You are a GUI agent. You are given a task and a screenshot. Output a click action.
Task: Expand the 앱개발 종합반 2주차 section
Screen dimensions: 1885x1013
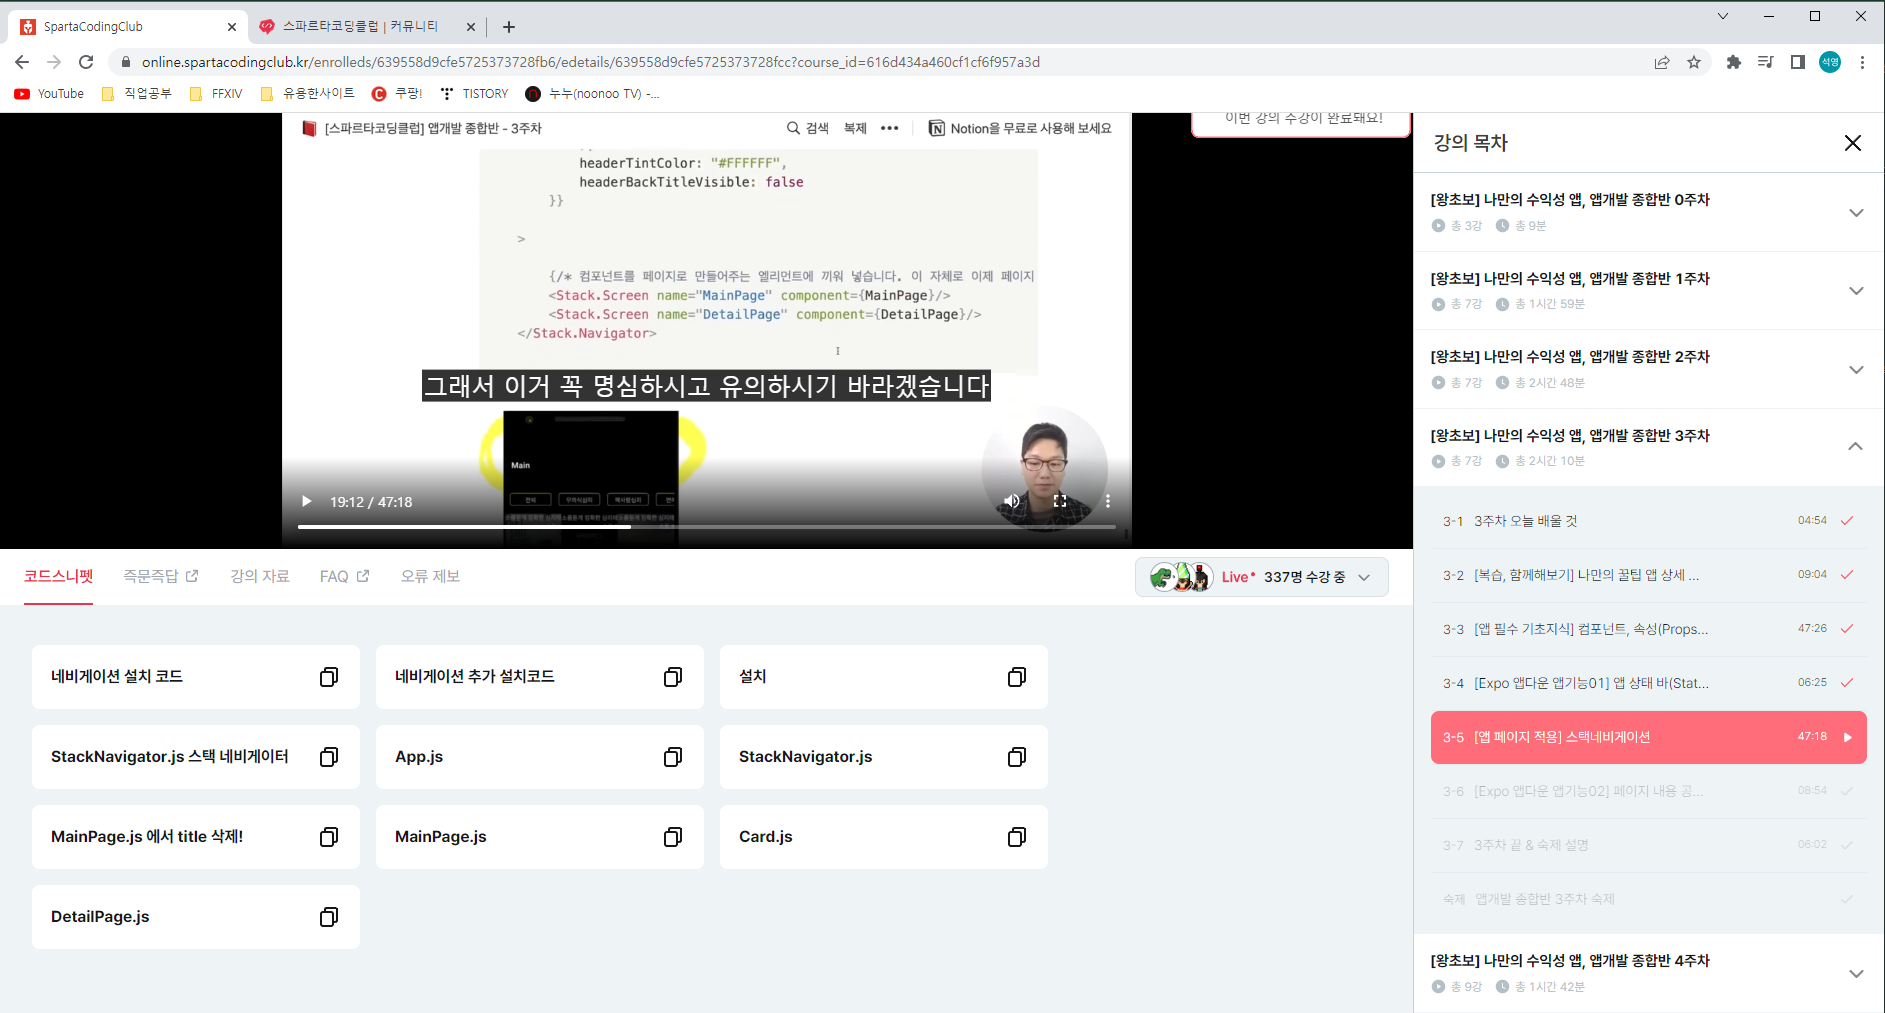coord(1856,369)
